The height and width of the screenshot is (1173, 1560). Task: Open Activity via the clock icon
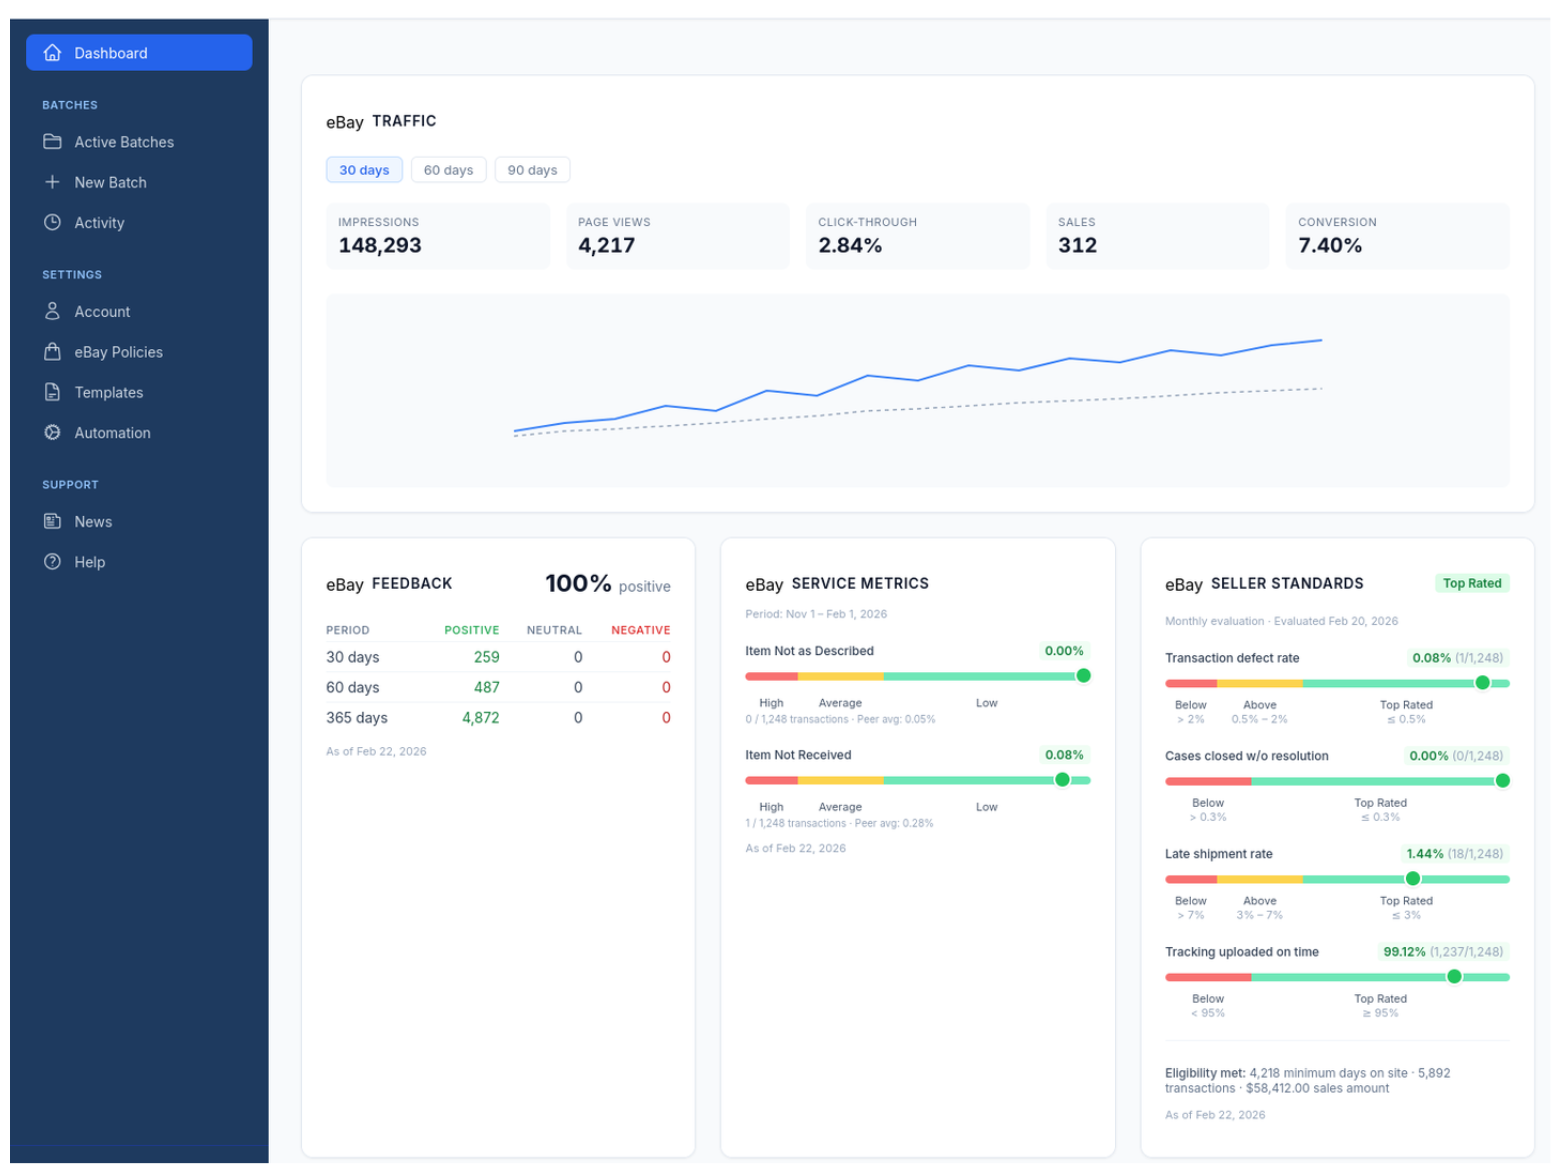coord(52,223)
